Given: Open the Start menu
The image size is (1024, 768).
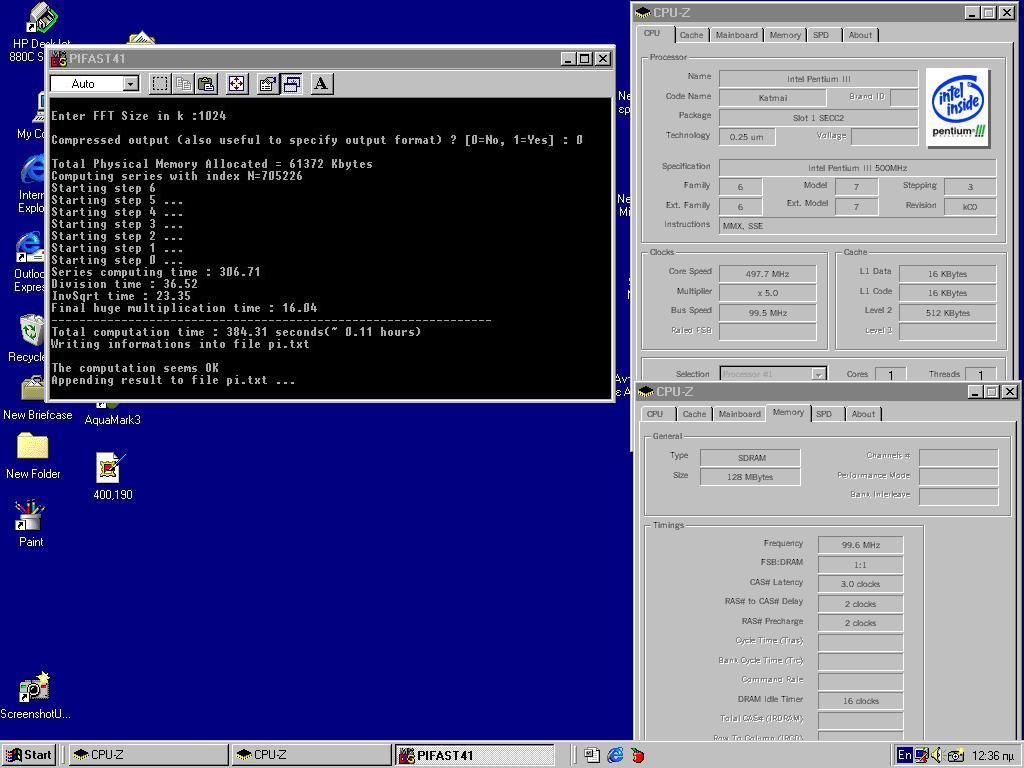Looking at the screenshot, I should click(29, 755).
